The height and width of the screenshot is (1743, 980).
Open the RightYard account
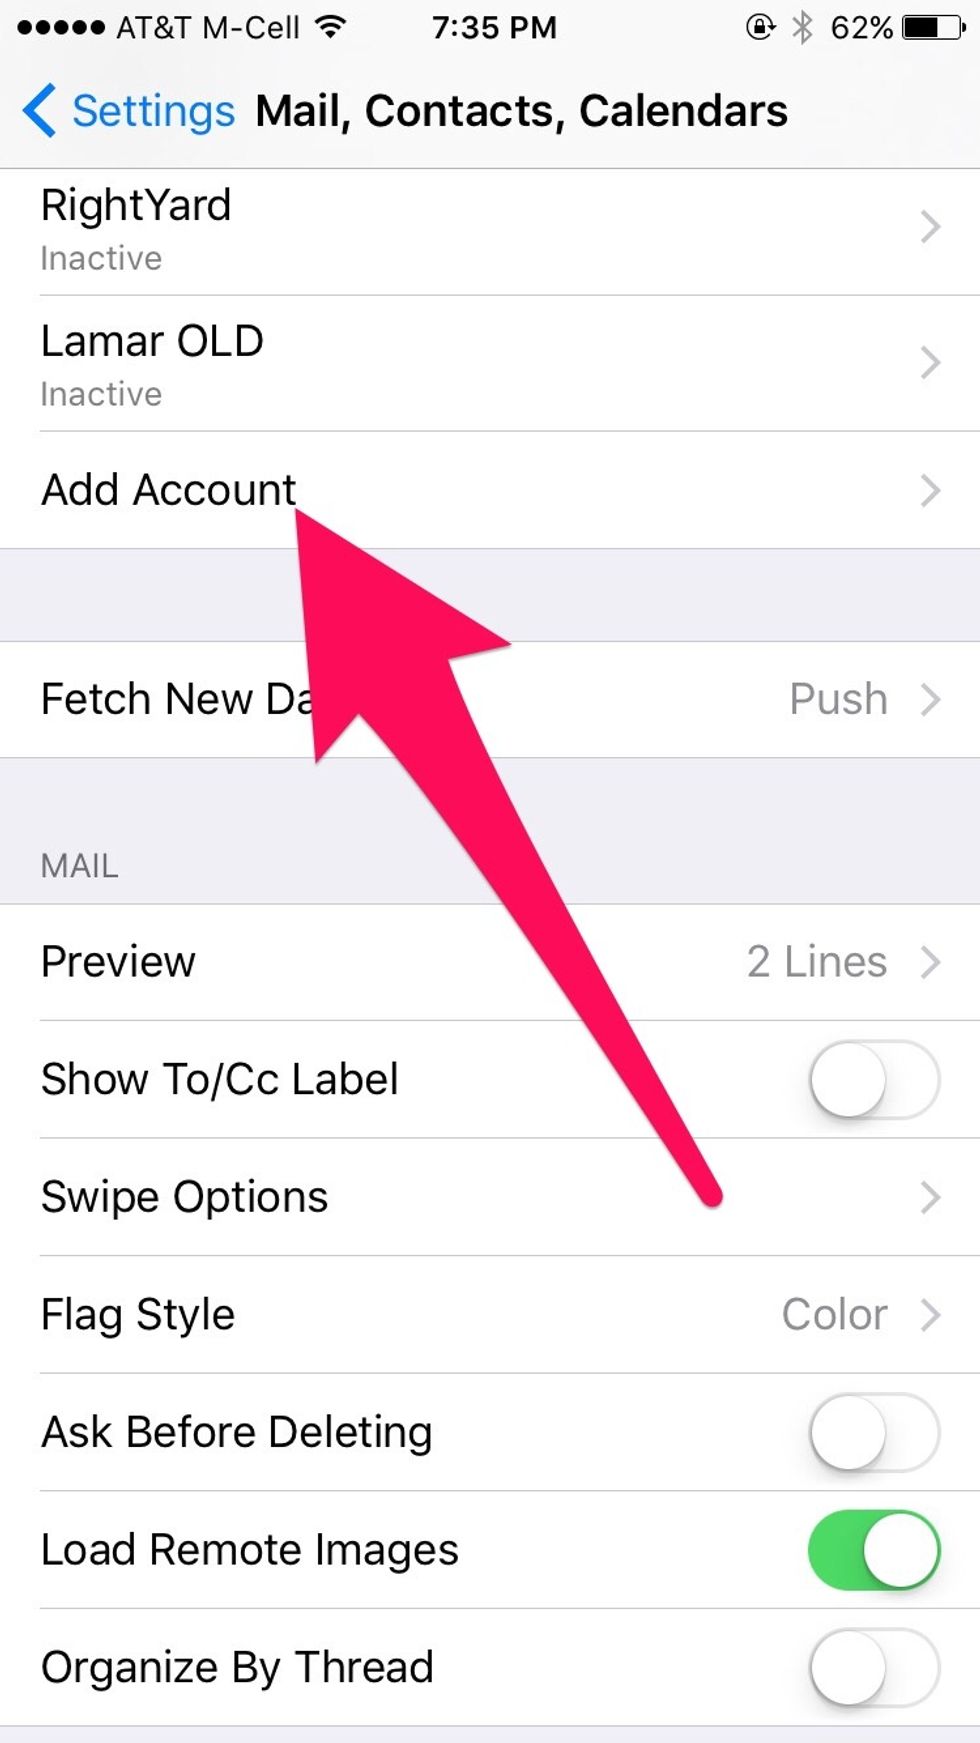point(490,232)
